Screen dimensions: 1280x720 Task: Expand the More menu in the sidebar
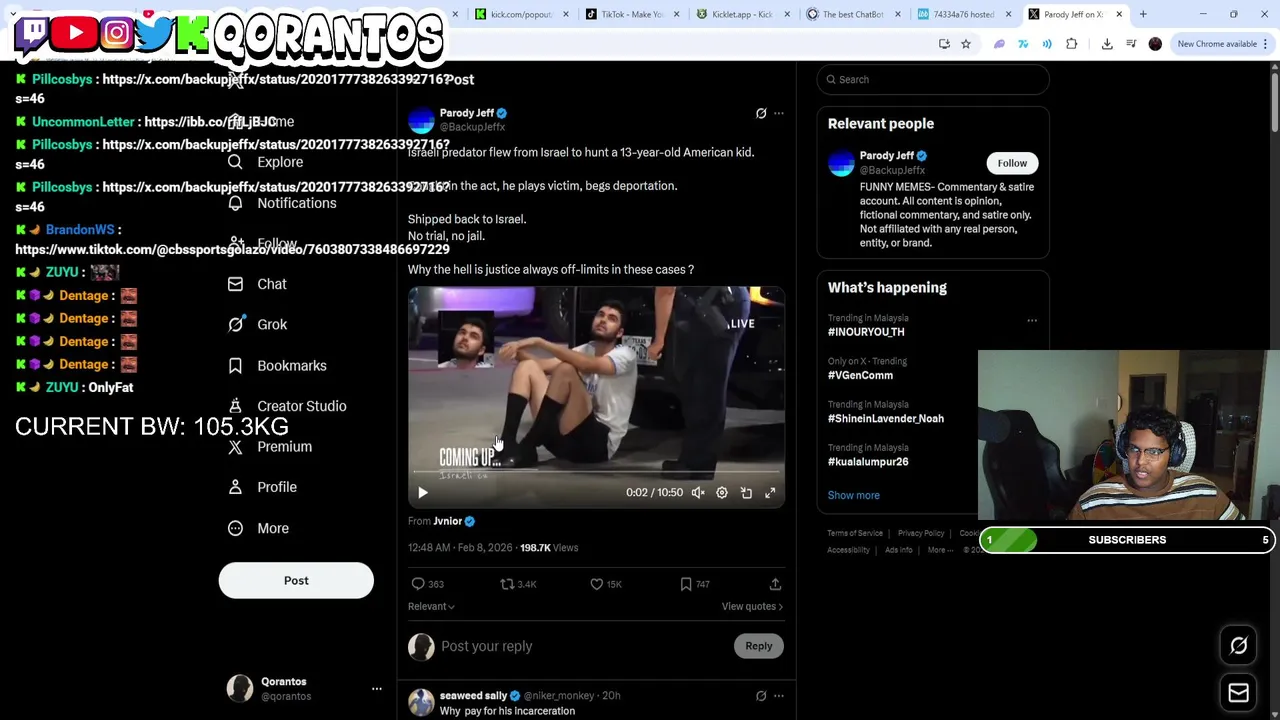tap(258, 528)
